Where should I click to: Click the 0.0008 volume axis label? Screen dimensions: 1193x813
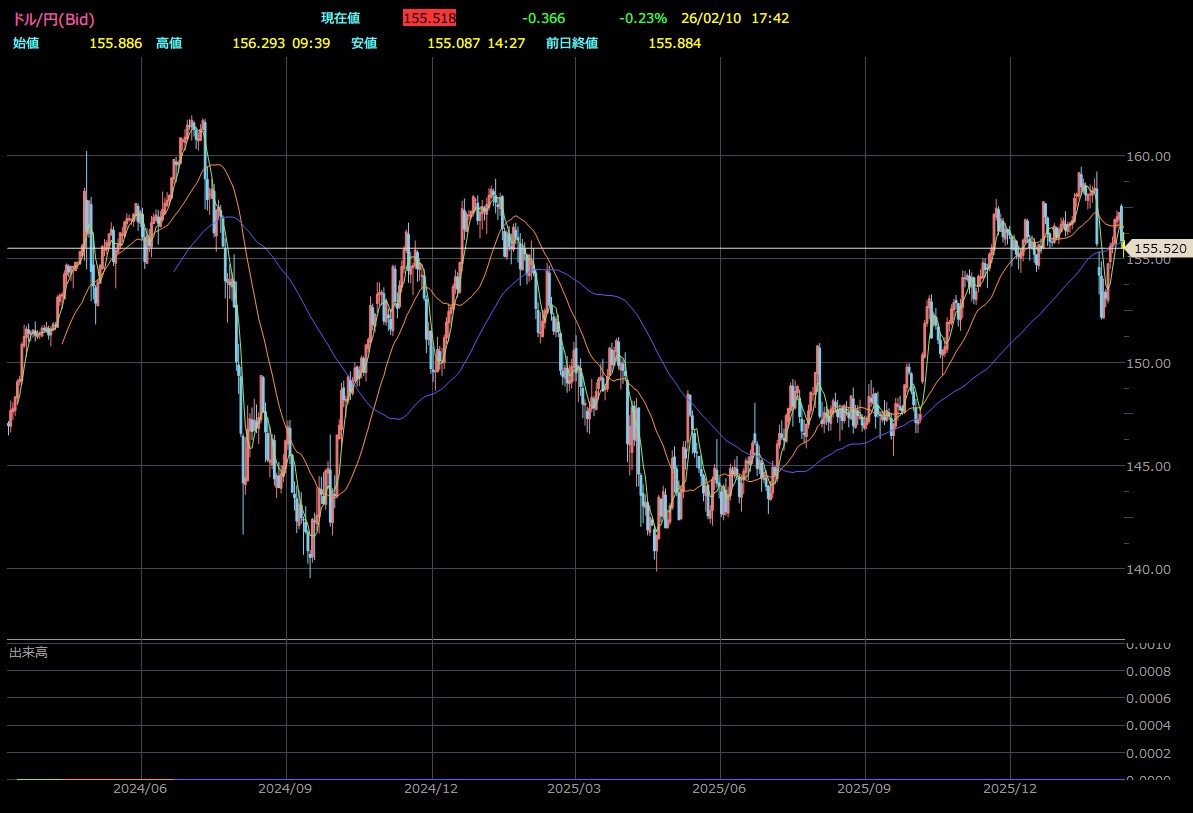[x=1148, y=672]
